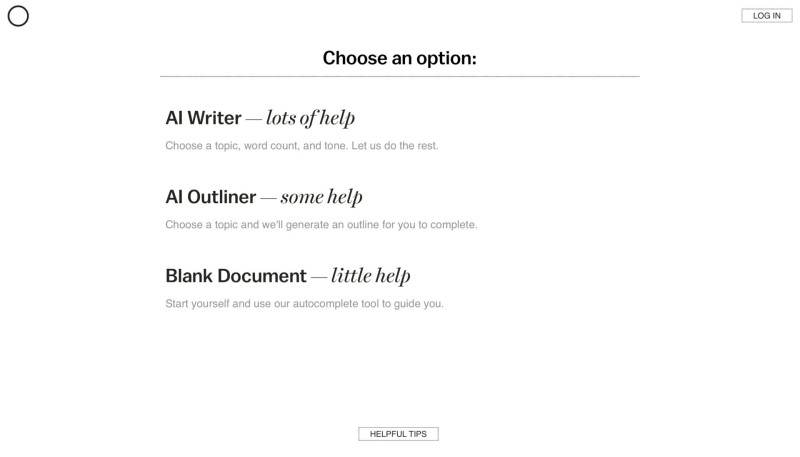This screenshot has width=800, height=457.
Task: Click the italic "little help" text
Action: click(x=371, y=276)
